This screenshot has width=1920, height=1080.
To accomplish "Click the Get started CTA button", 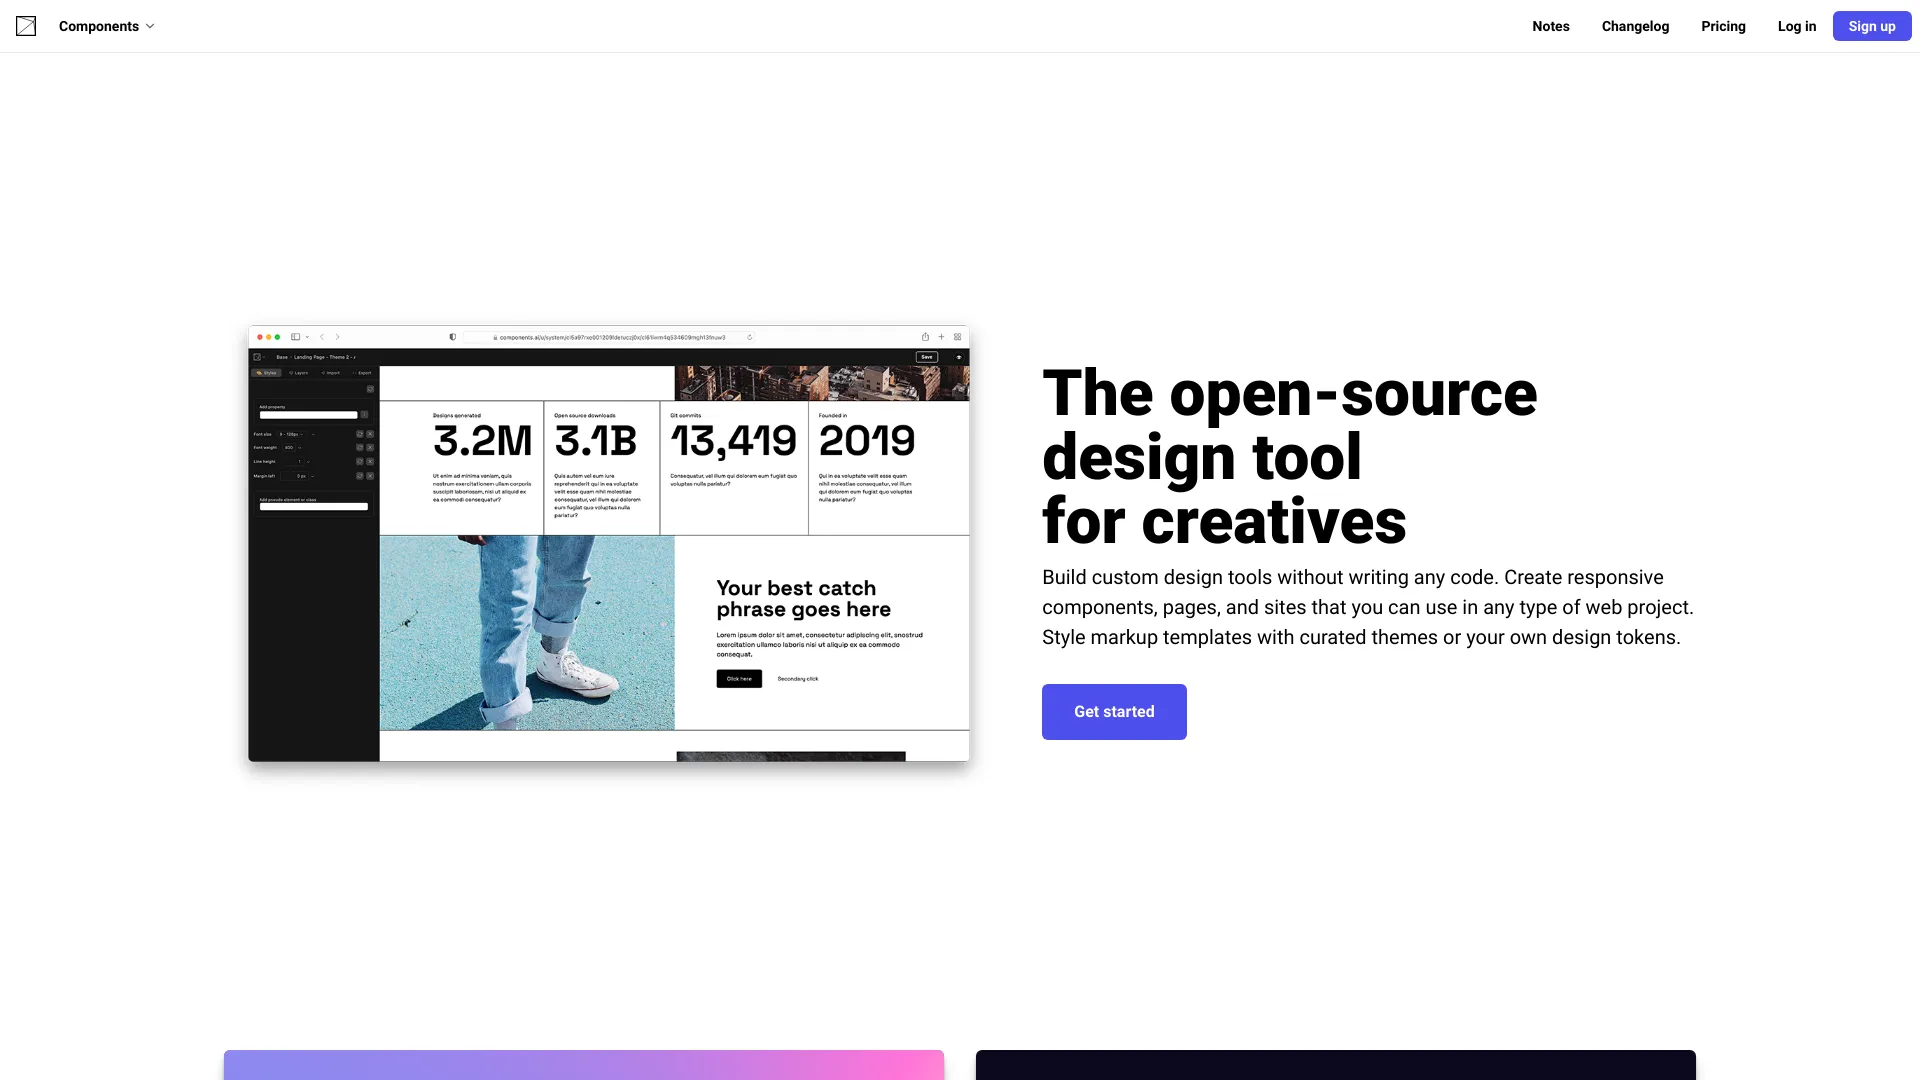I will (x=1114, y=711).
